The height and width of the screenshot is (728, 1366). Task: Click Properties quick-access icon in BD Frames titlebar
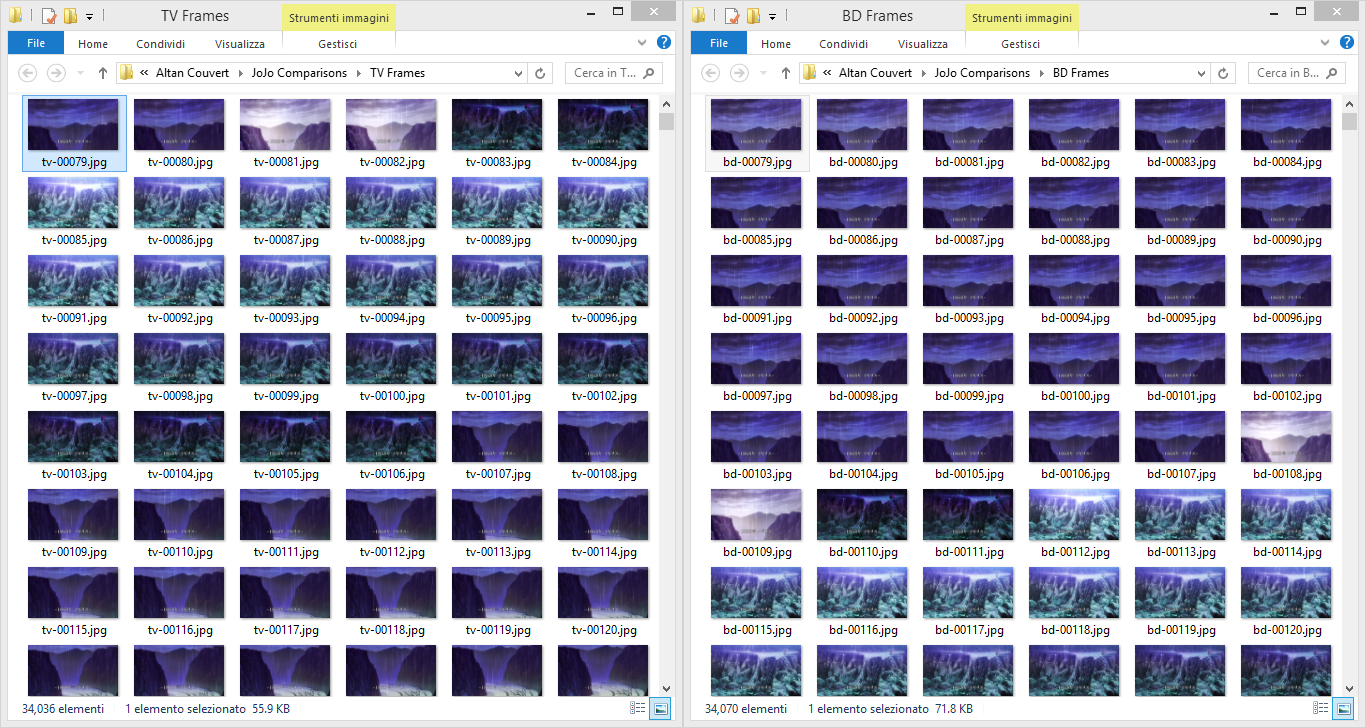coord(732,16)
